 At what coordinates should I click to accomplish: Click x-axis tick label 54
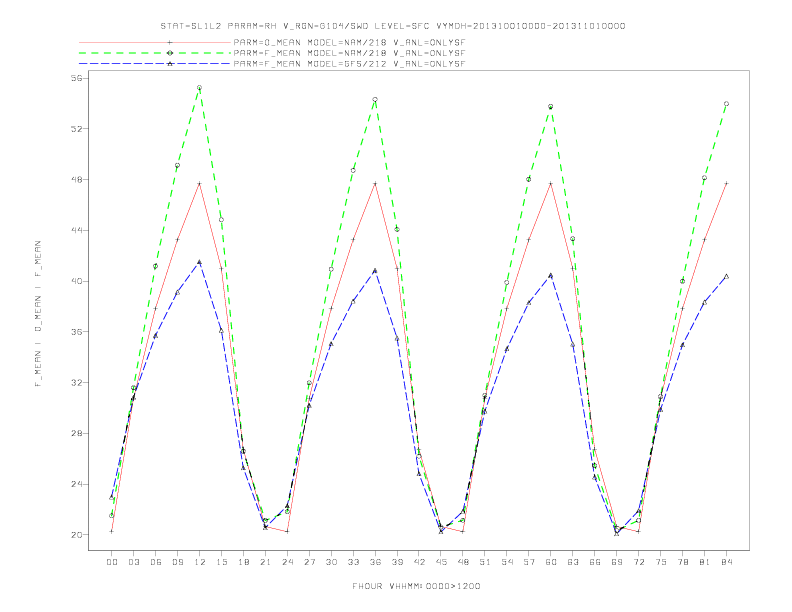pyautogui.click(x=507, y=562)
